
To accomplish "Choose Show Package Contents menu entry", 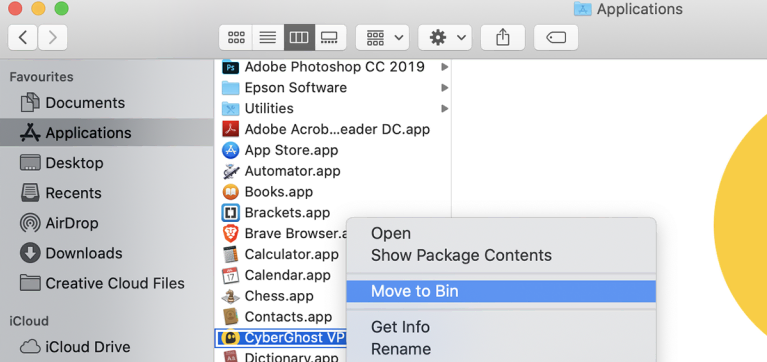I will (461, 255).
